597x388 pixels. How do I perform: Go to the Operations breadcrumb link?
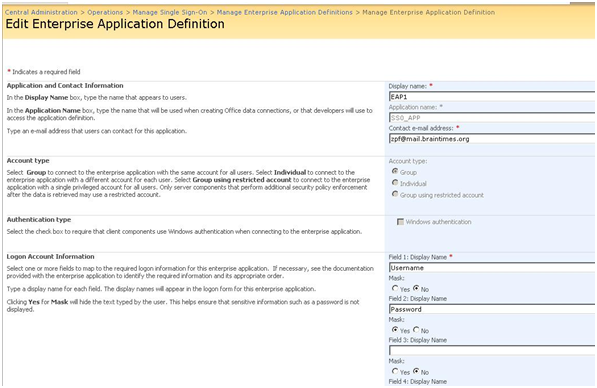[105, 12]
